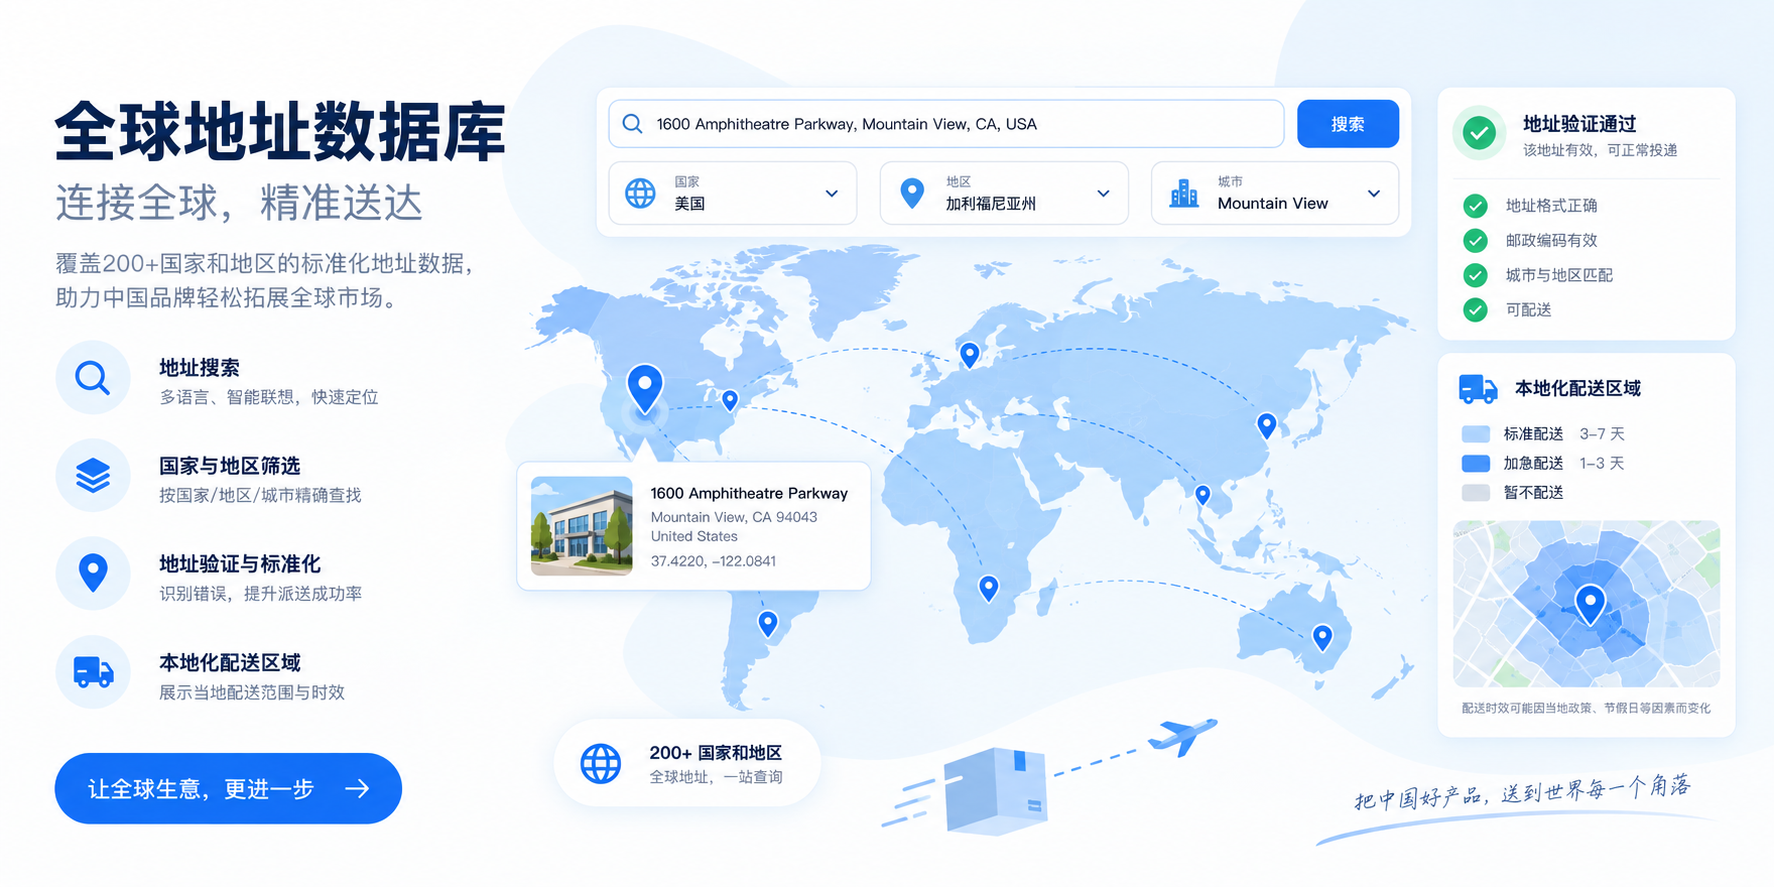
Task: Click the building photo thumbnail in address card
Action: tap(582, 526)
